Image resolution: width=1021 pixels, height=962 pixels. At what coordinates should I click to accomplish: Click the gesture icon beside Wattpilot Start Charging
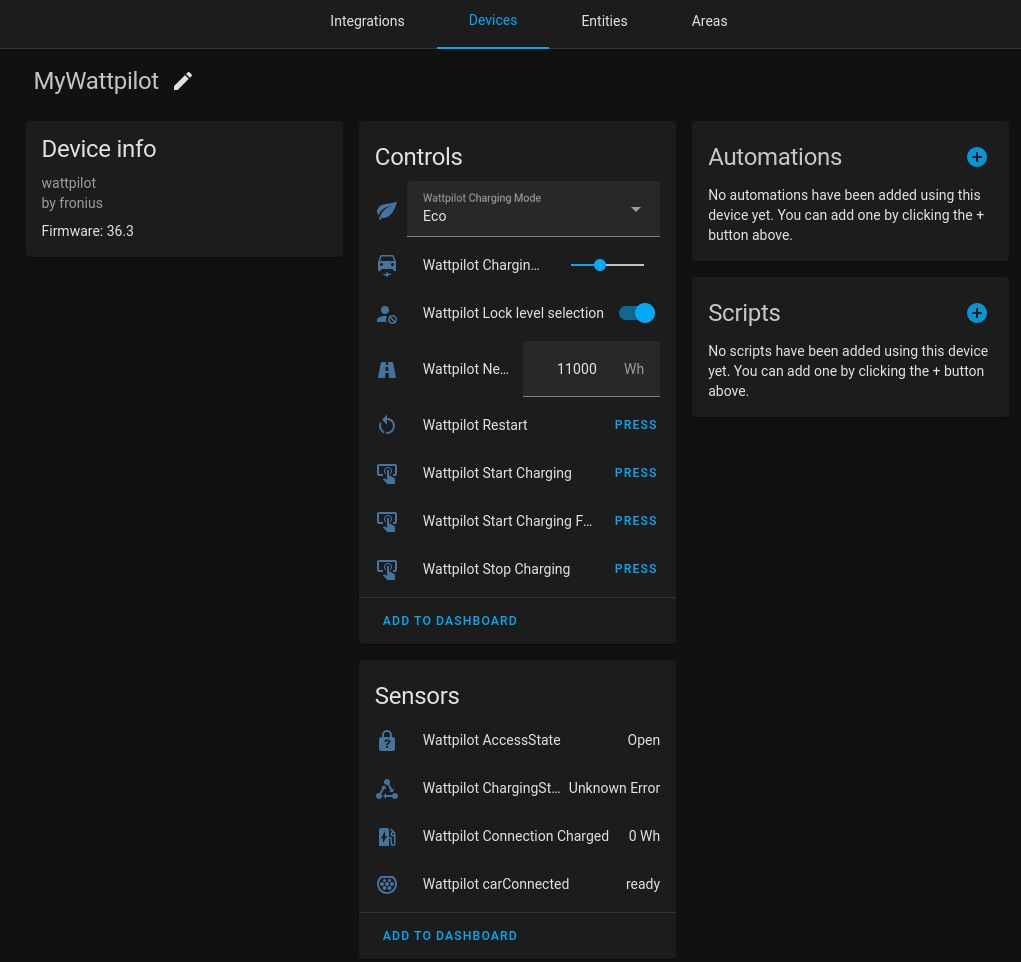[387, 474]
